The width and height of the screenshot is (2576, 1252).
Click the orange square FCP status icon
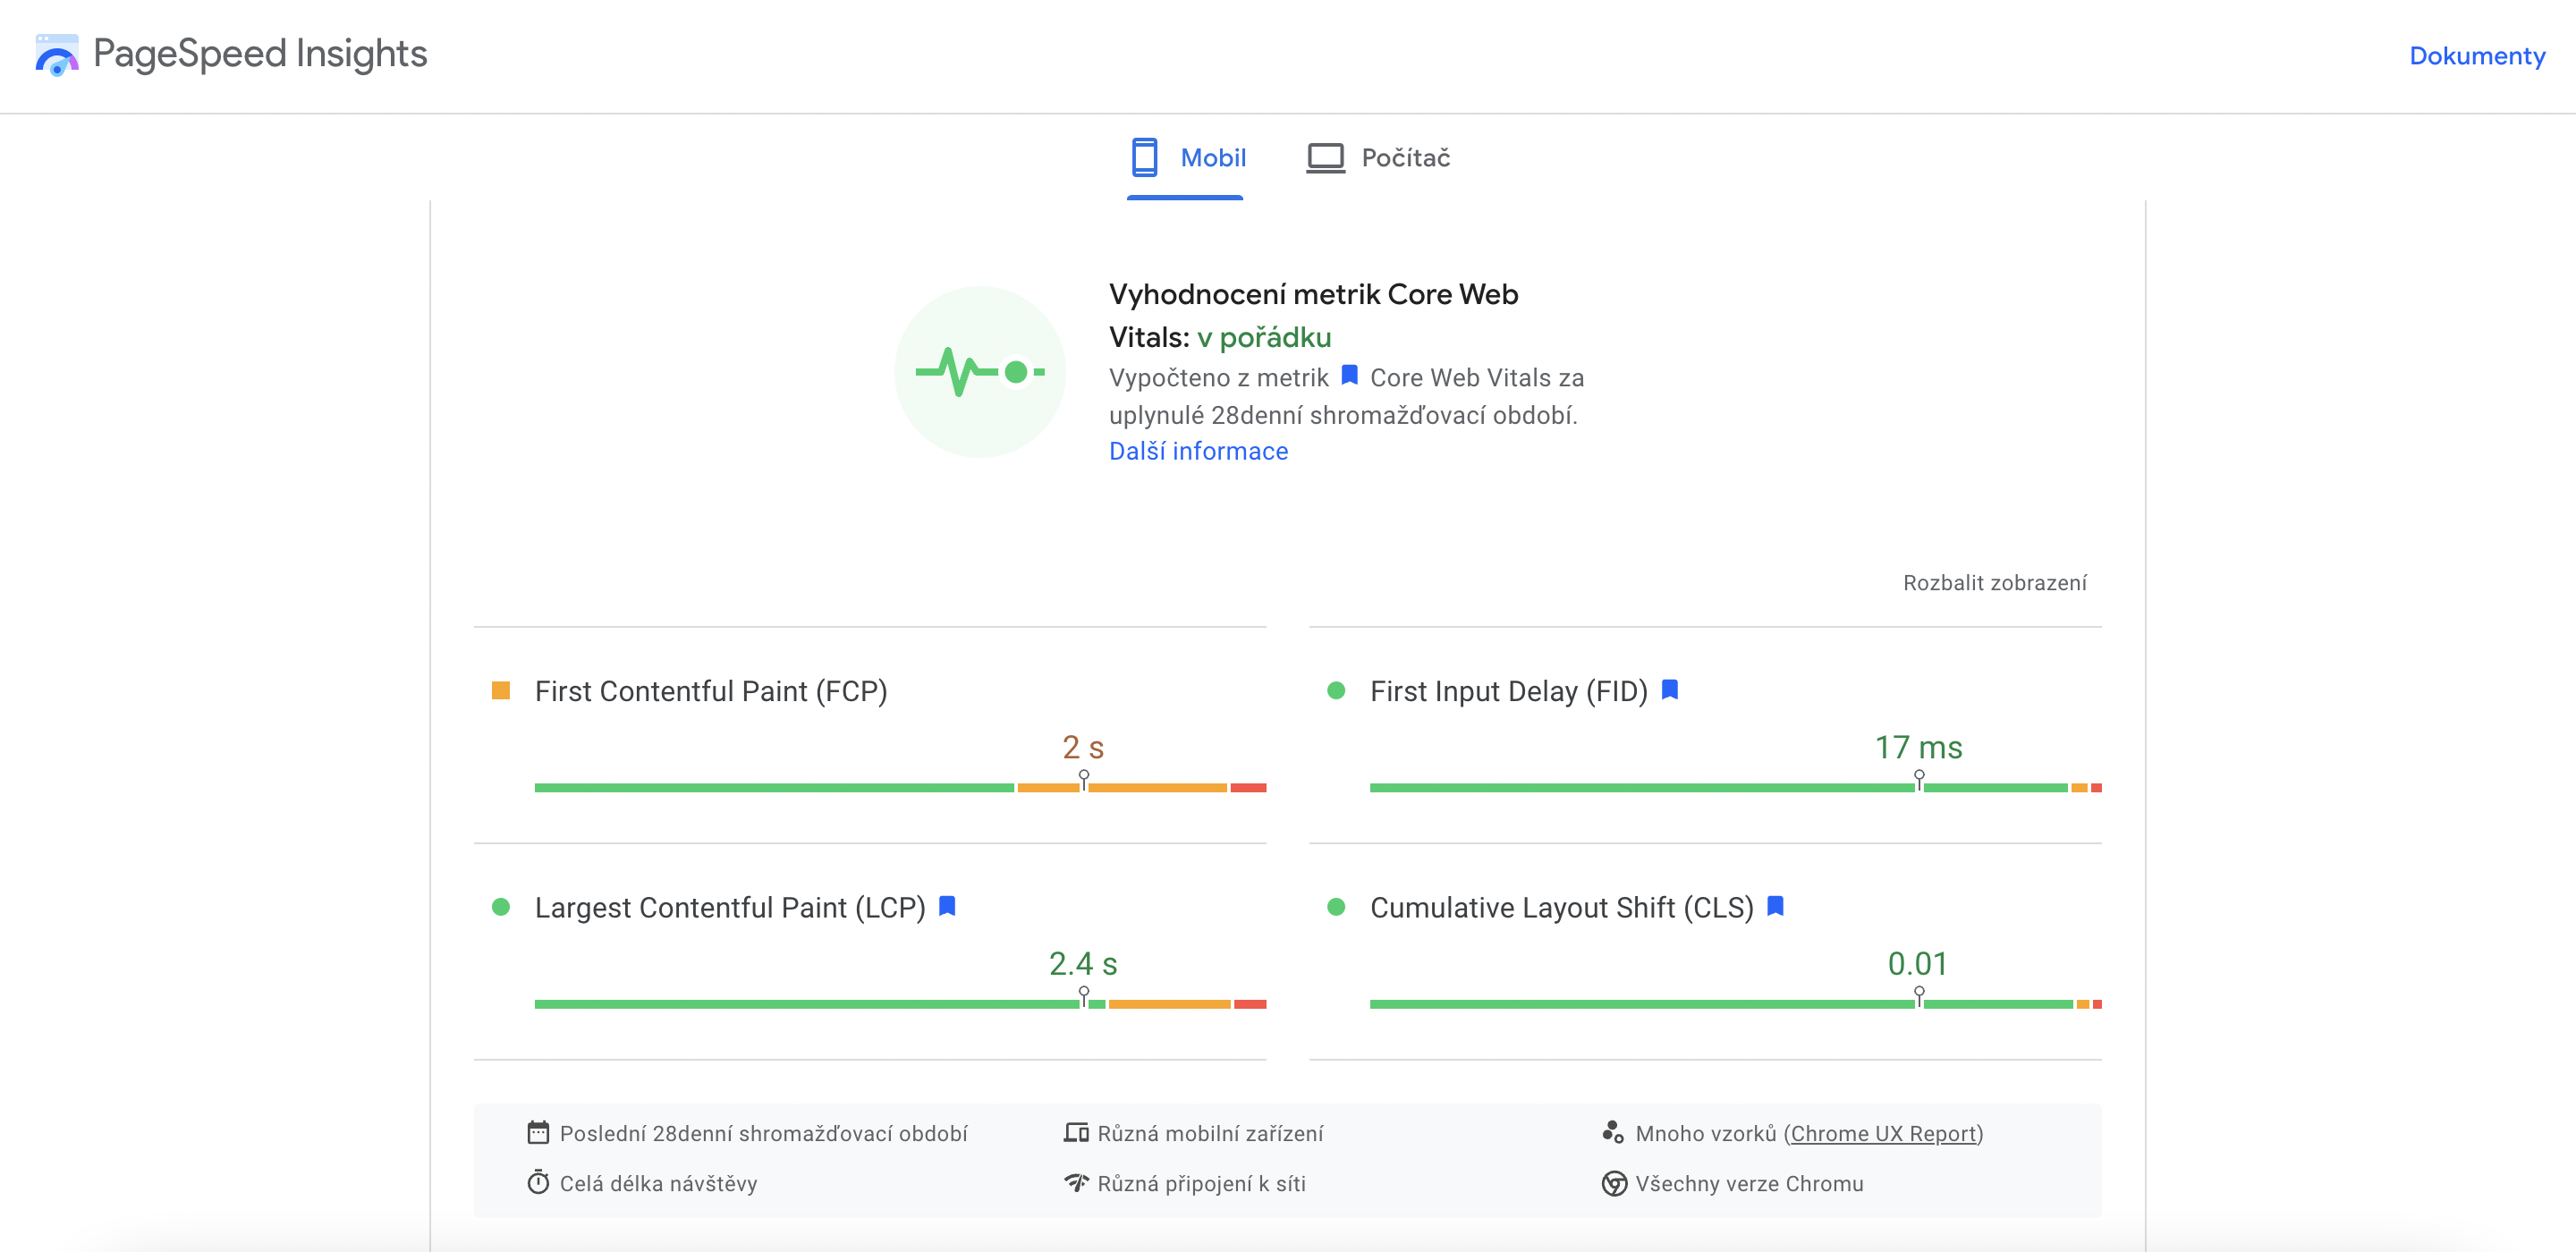coord(501,690)
